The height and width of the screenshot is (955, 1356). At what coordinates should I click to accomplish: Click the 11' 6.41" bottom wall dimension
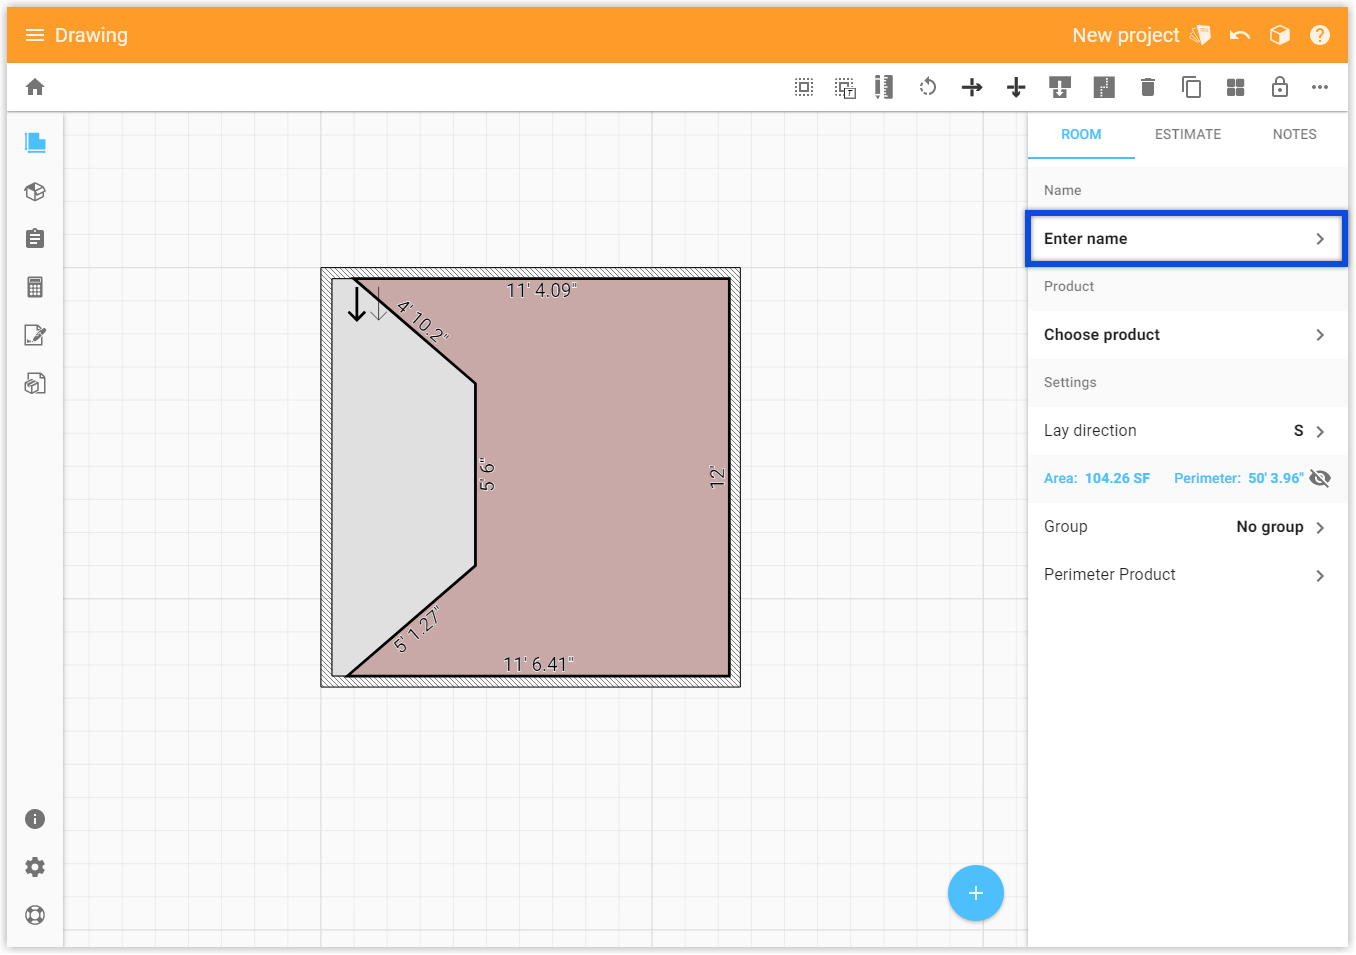[x=539, y=664]
